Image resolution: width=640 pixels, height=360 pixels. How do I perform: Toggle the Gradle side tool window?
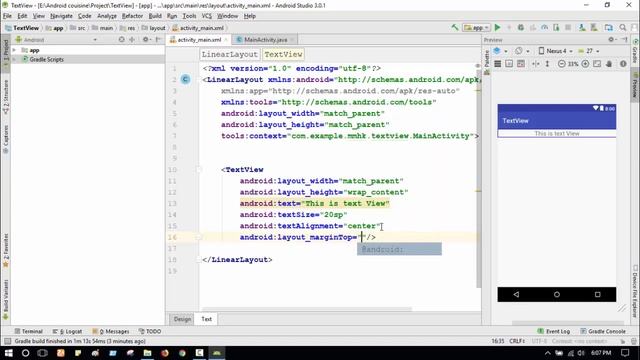[635, 50]
